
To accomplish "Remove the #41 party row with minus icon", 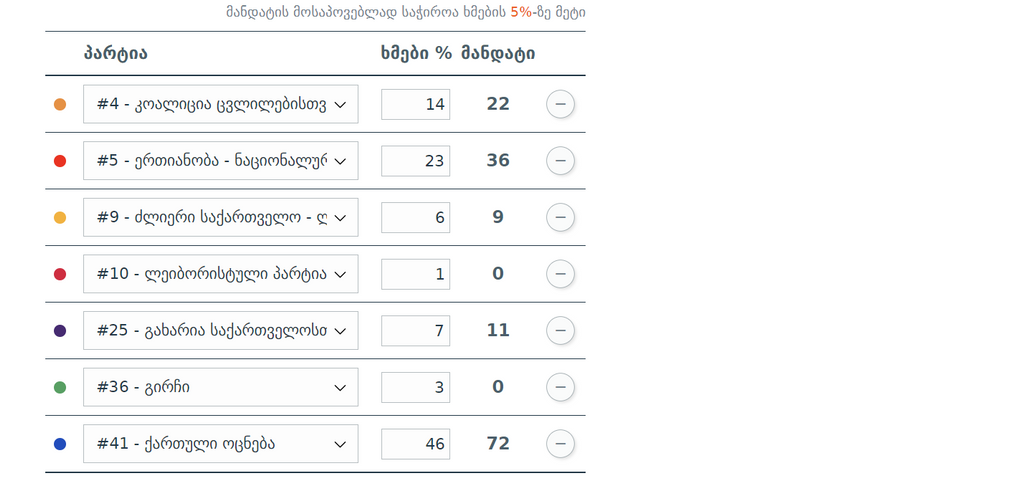I will pos(560,443).
